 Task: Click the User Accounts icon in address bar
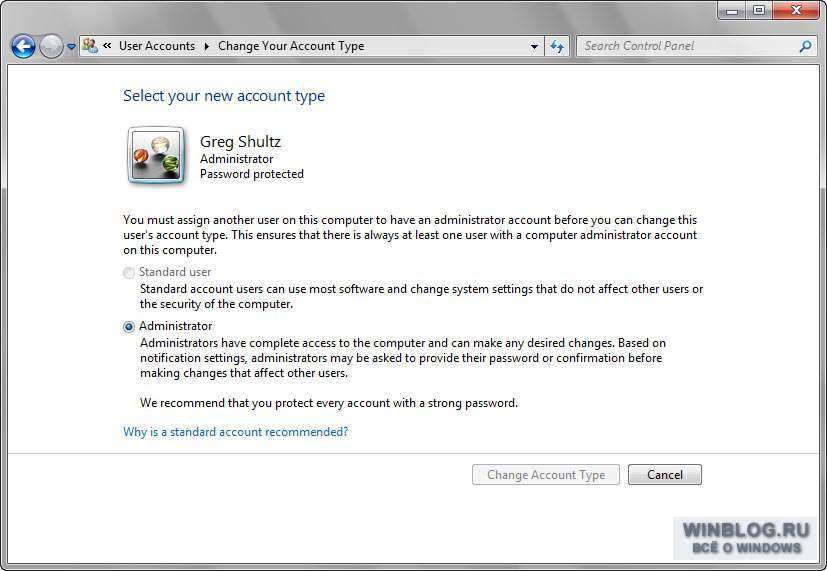(x=90, y=46)
